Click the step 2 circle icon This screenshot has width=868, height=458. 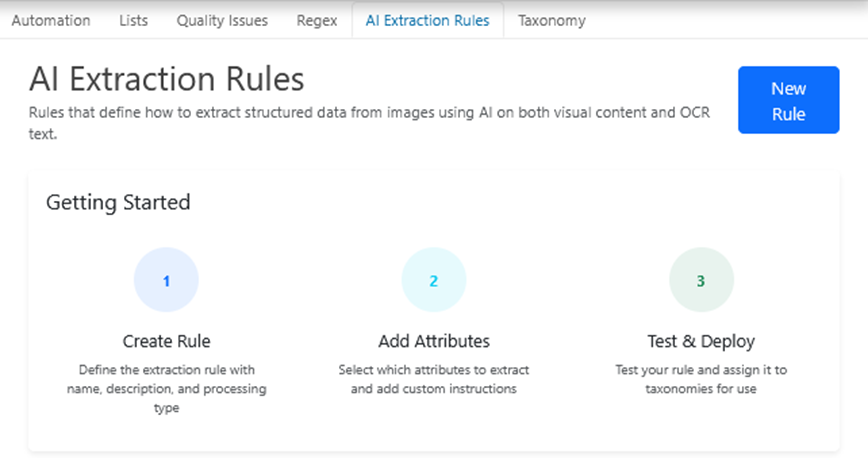(433, 281)
